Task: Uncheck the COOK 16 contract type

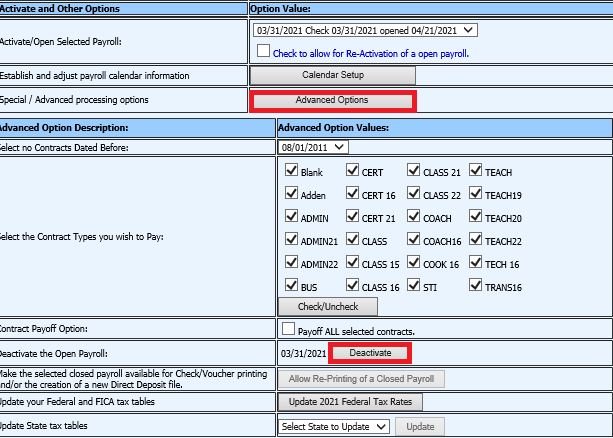Action: point(414,264)
